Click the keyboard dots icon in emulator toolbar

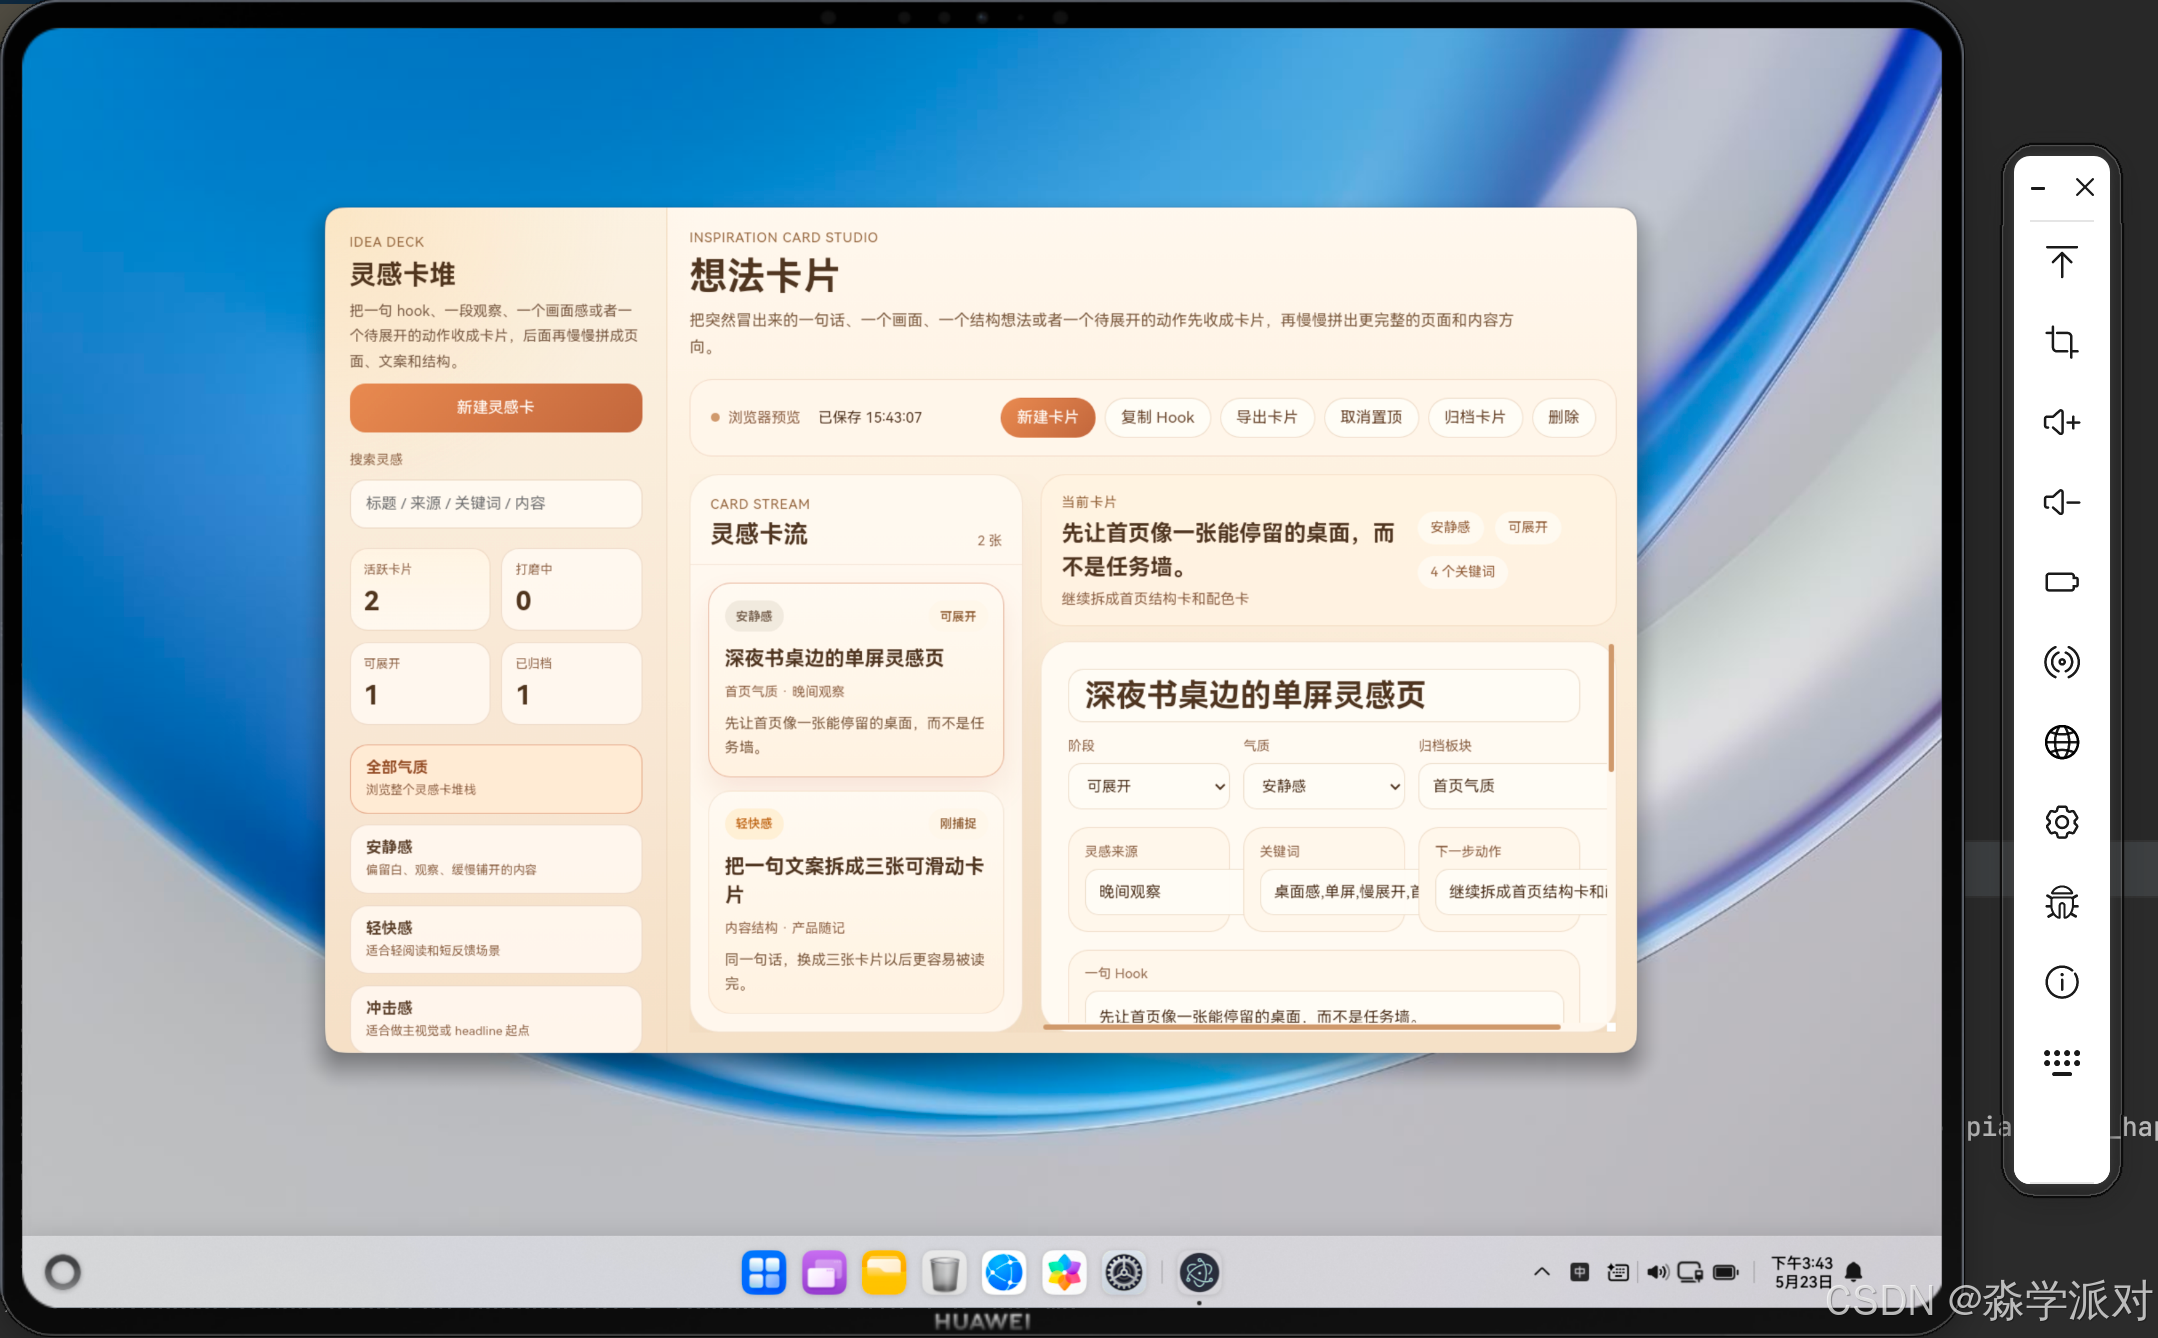[x=2061, y=1061]
